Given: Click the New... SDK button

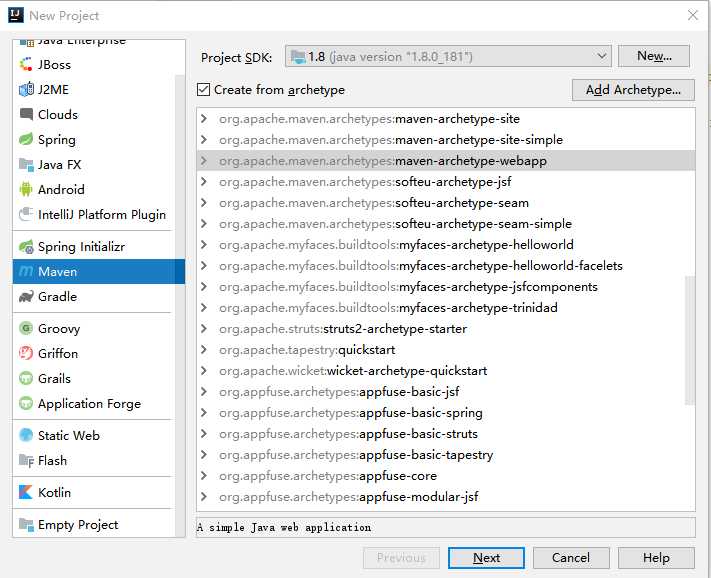Looking at the screenshot, I should 654,56.
